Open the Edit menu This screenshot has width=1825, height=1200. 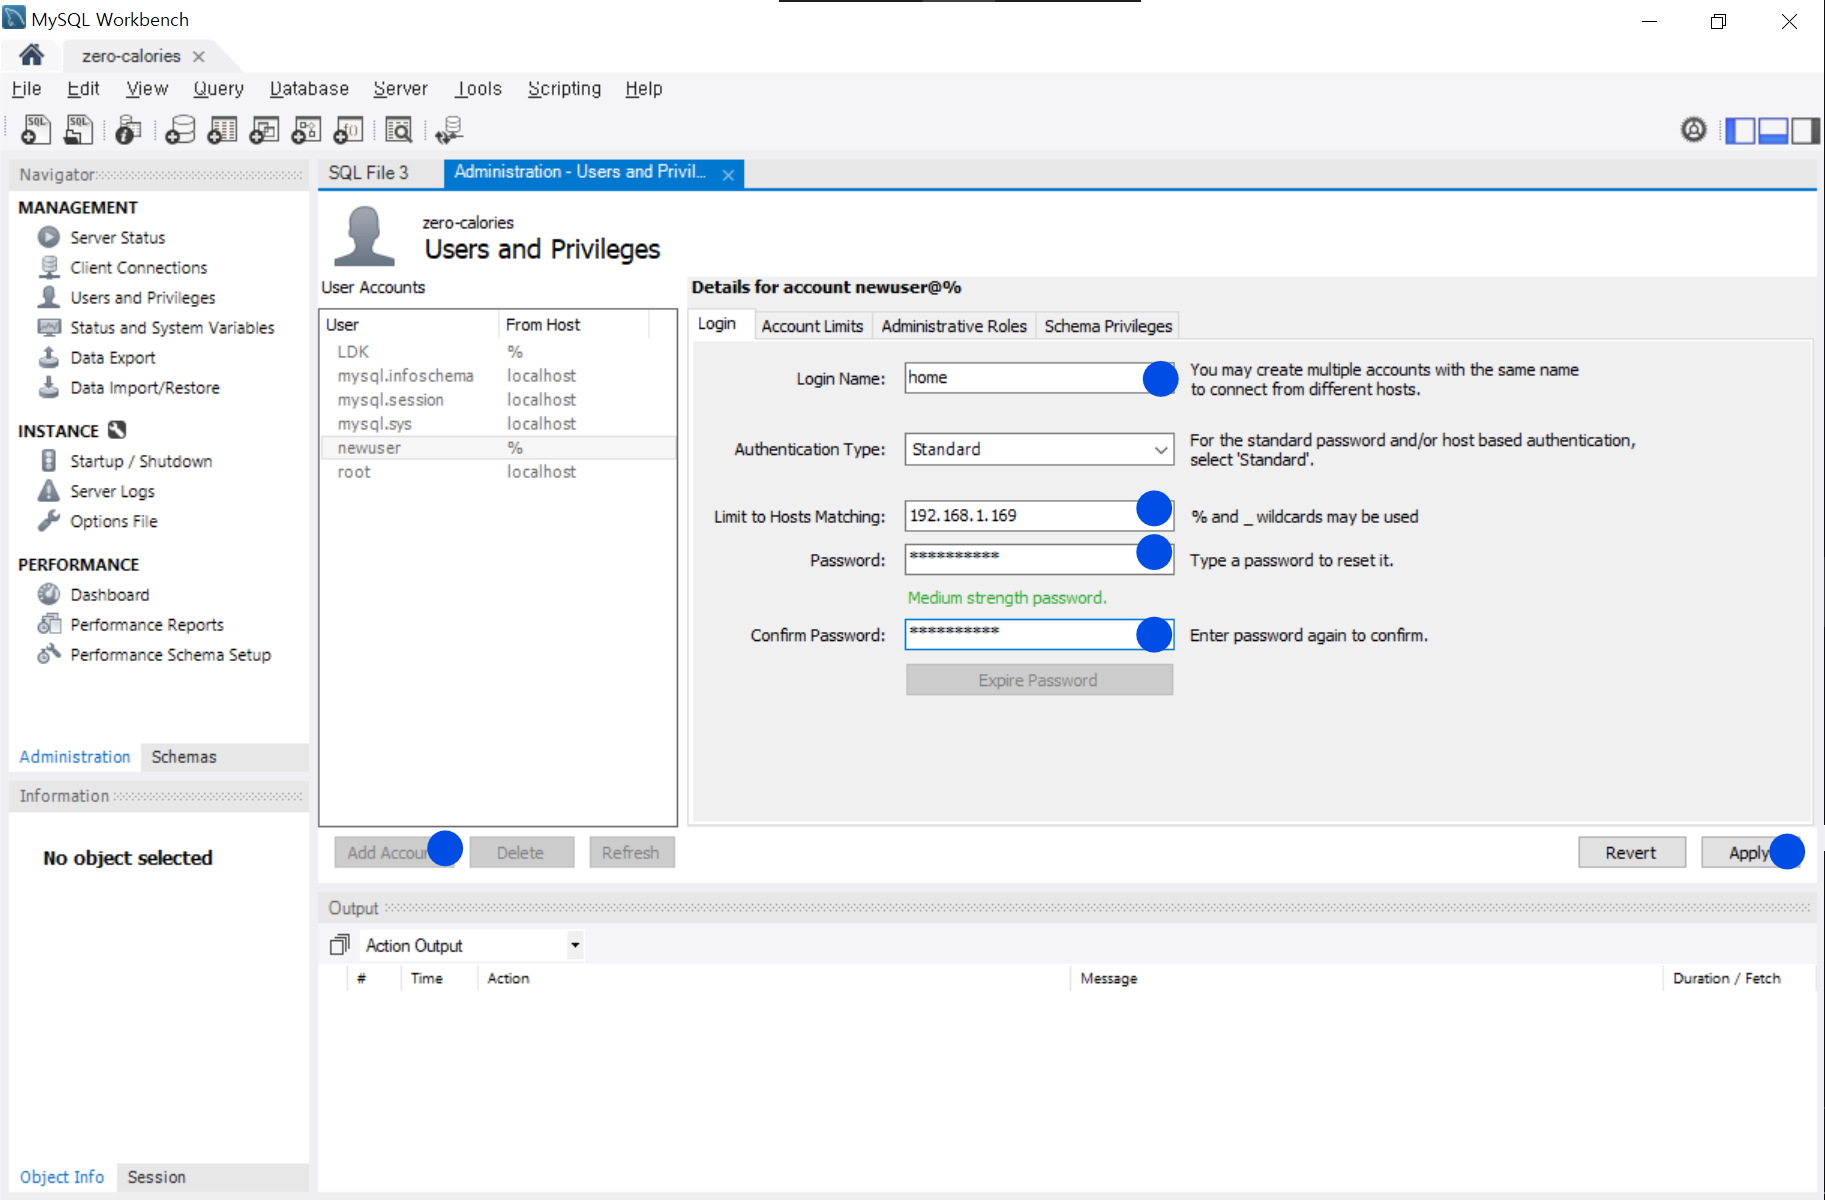click(83, 88)
